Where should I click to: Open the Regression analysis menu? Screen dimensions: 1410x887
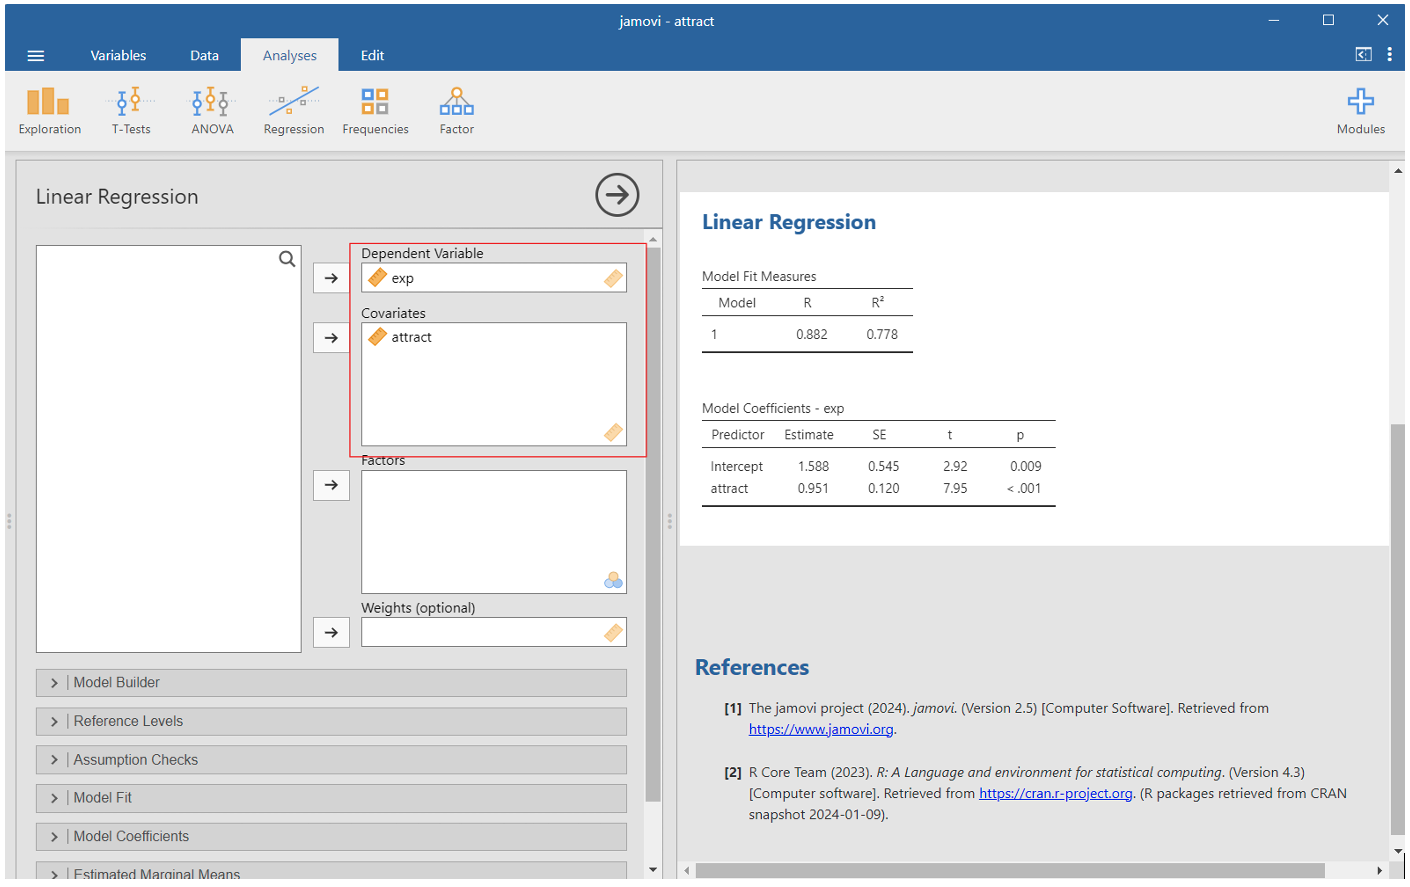click(293, 110)
